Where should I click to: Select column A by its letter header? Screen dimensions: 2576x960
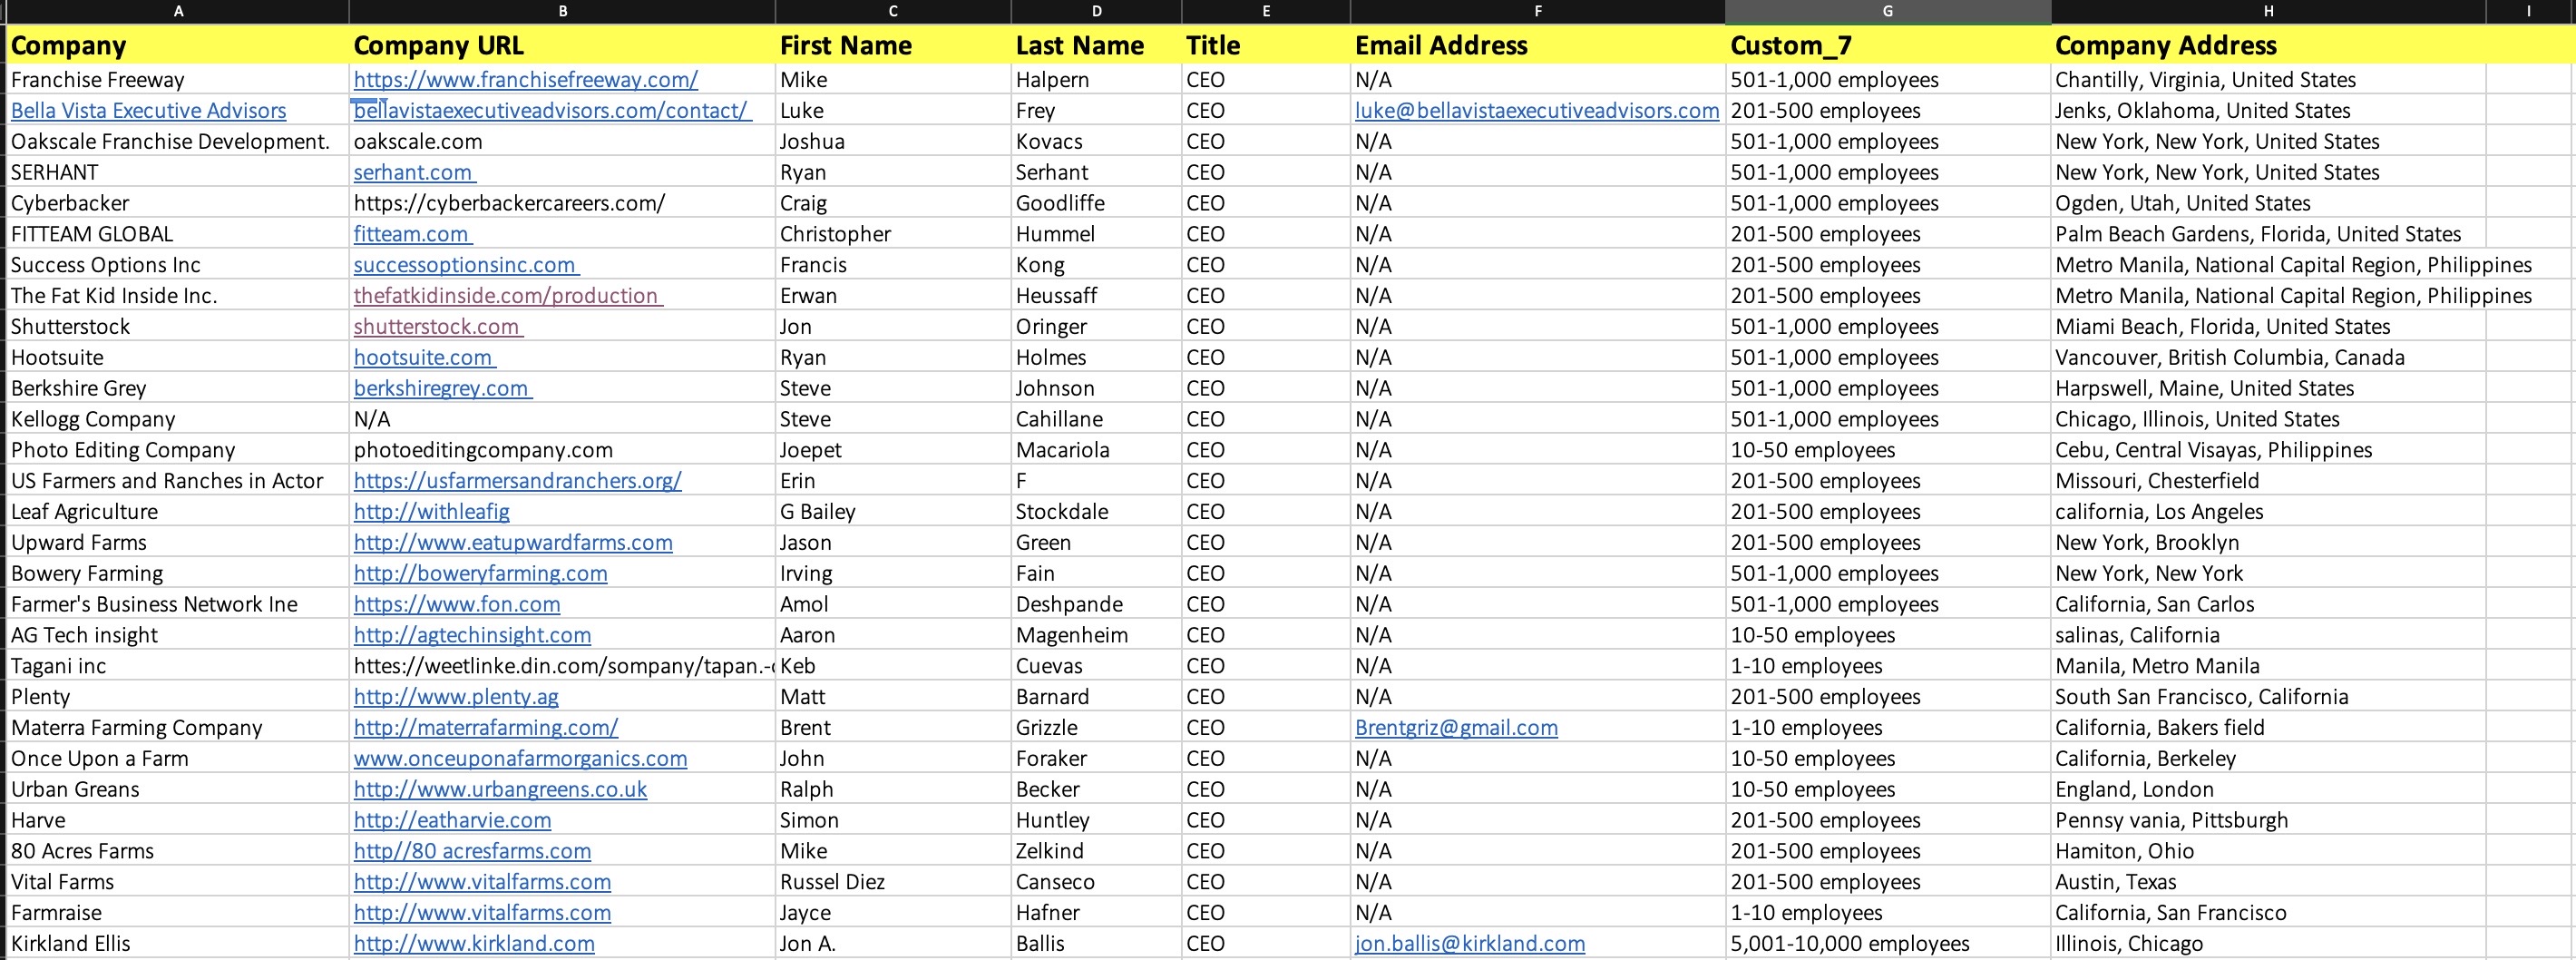[178, 11]
